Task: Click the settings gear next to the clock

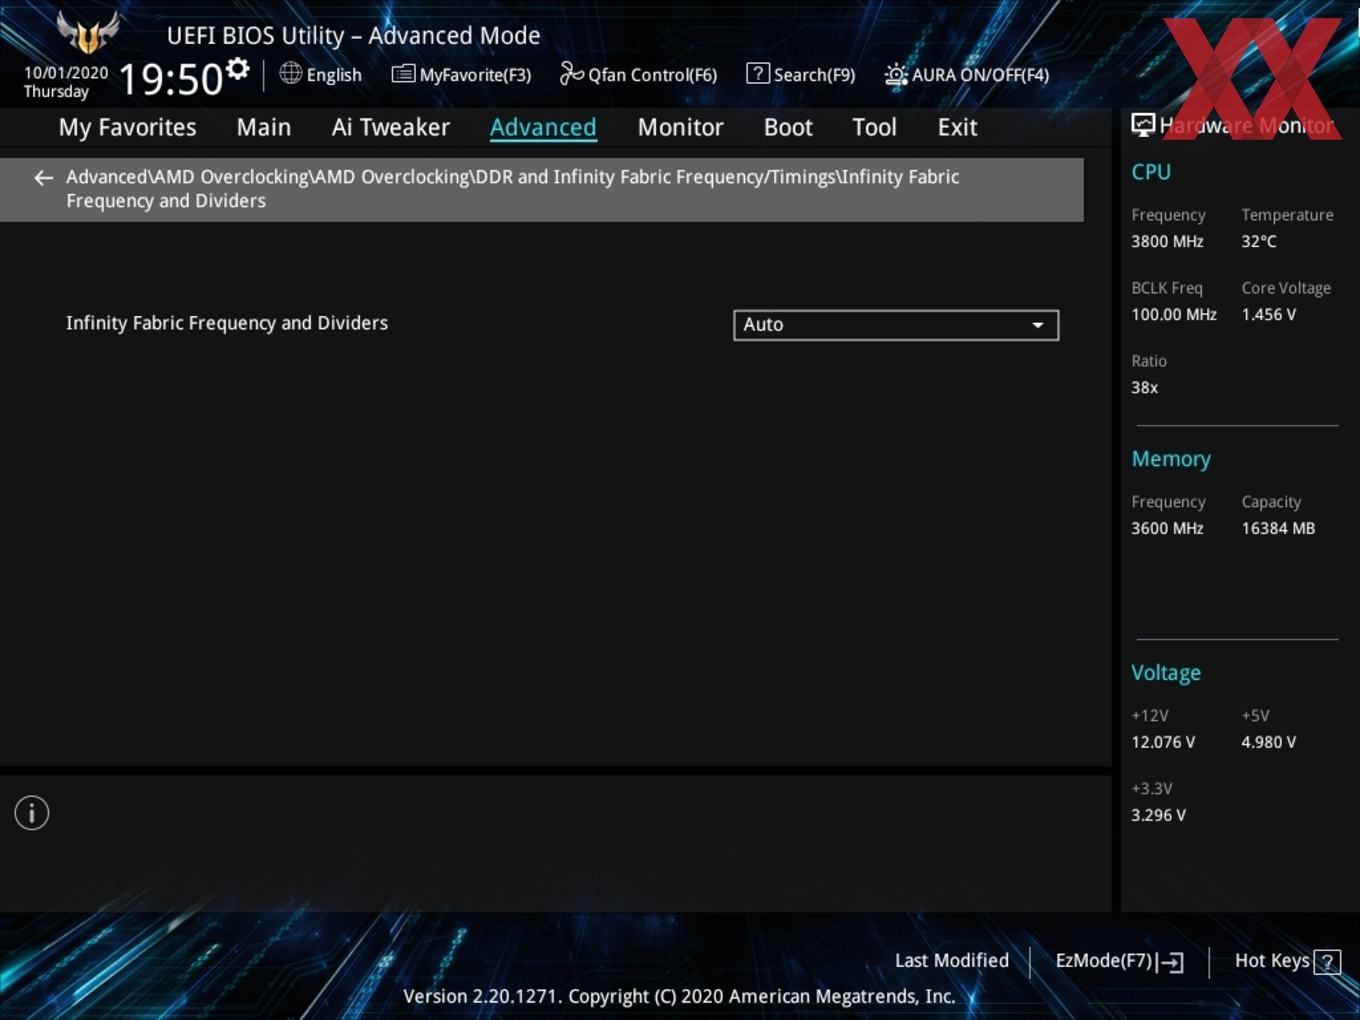Action: click(238, 69)
